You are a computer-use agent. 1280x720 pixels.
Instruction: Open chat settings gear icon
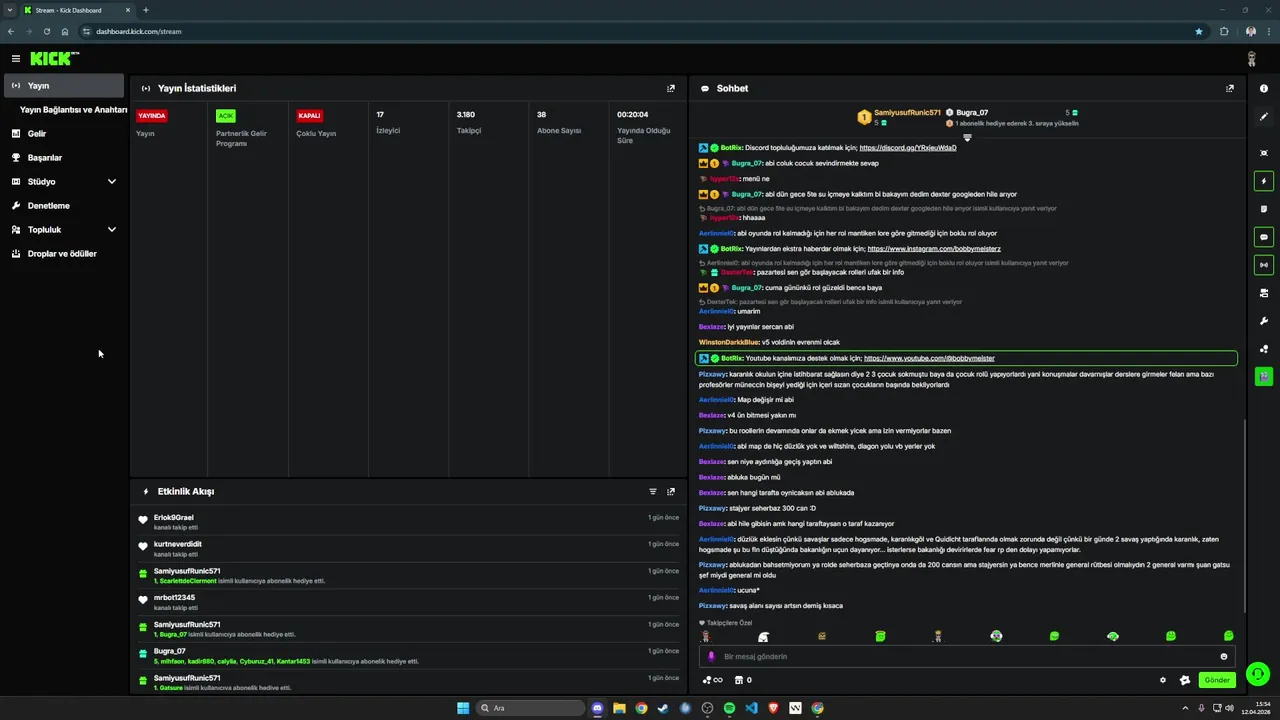coord(1163,680)
